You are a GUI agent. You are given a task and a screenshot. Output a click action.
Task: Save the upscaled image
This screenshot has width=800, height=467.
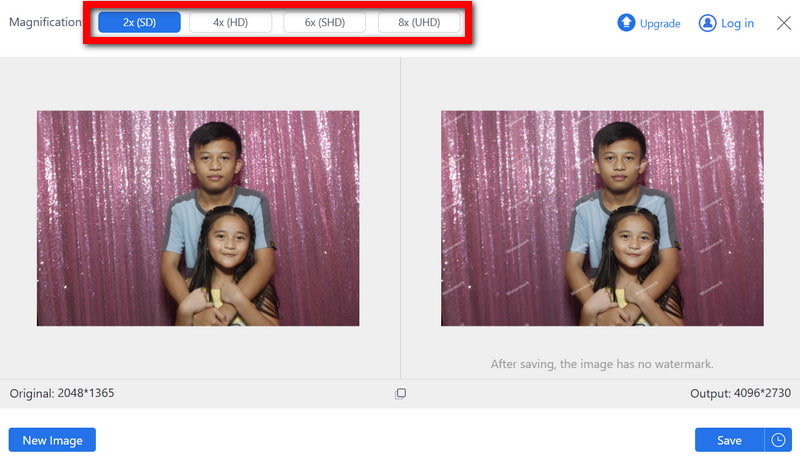729,440
